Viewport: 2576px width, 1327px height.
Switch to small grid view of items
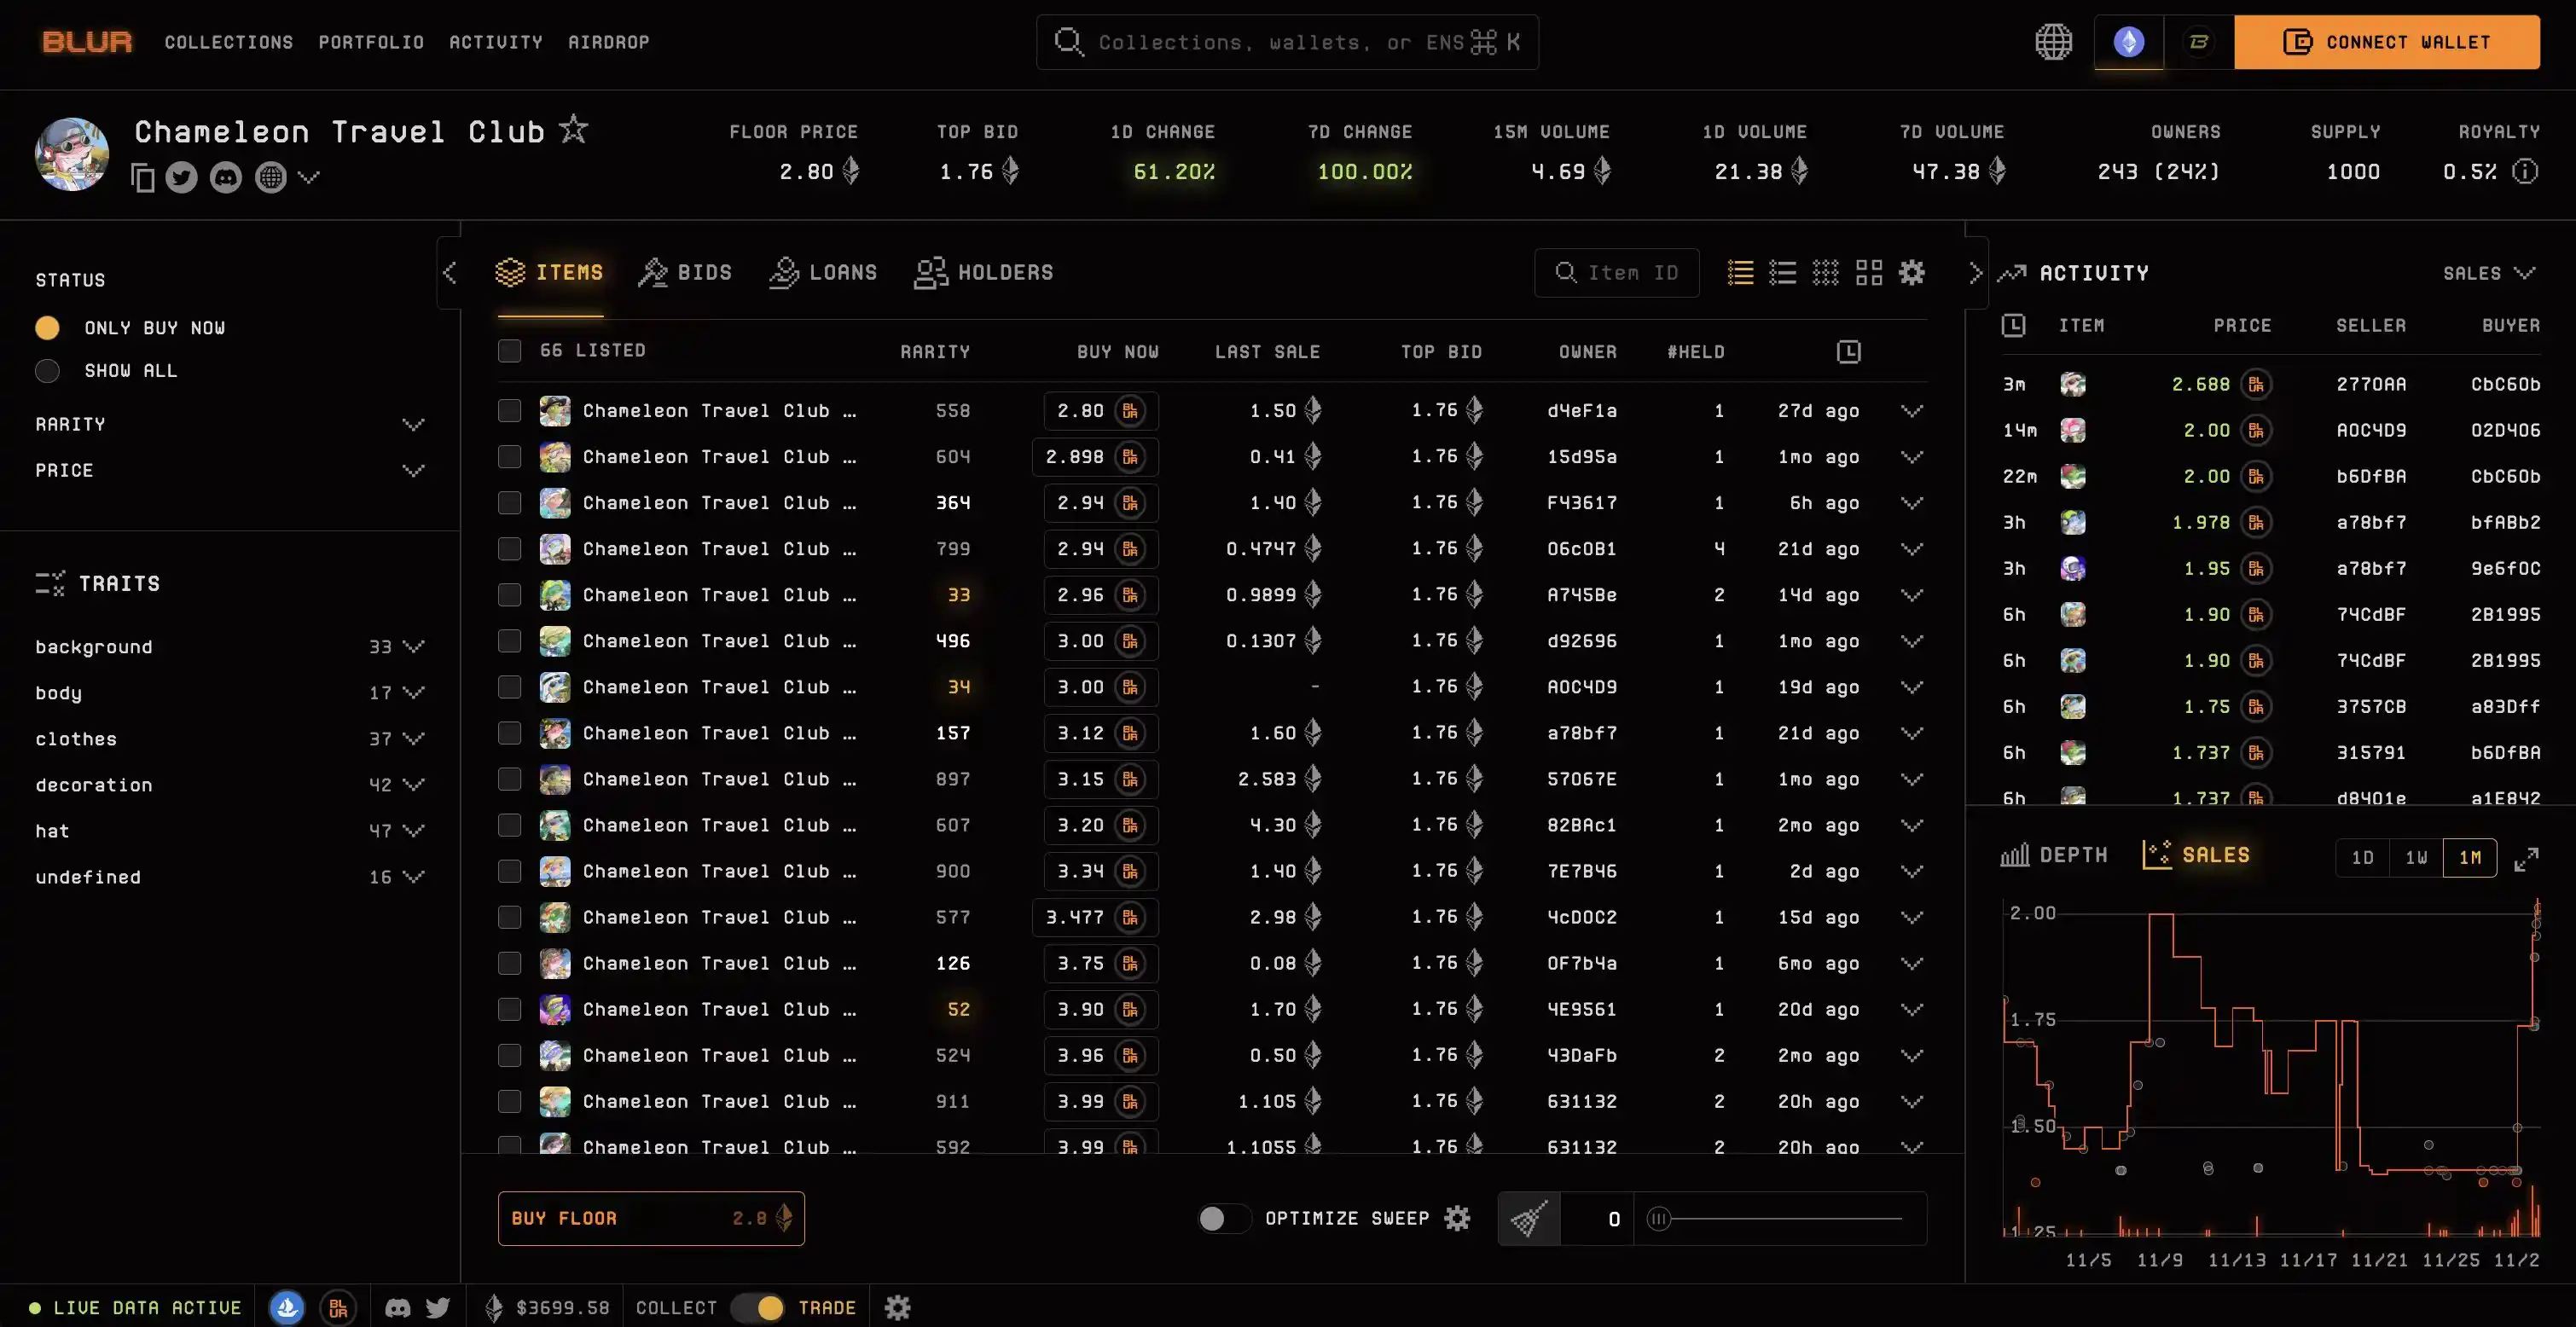pyautogui.click(x=1826, y=272)
